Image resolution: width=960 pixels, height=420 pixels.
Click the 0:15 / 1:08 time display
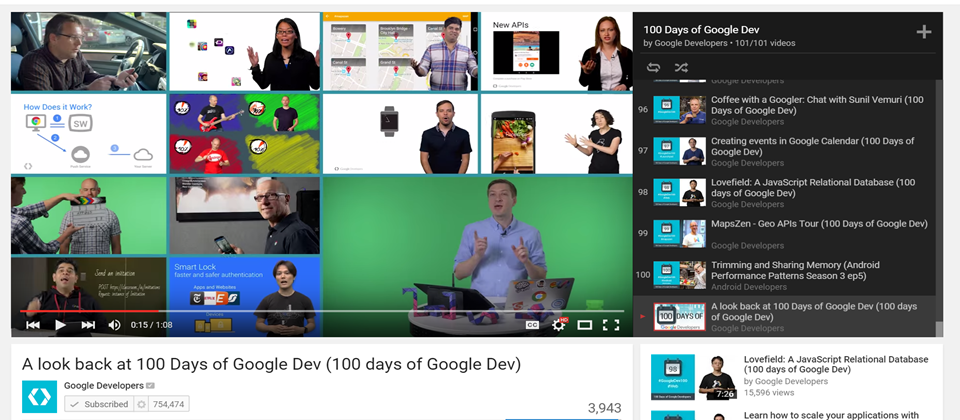click(151, 325)
